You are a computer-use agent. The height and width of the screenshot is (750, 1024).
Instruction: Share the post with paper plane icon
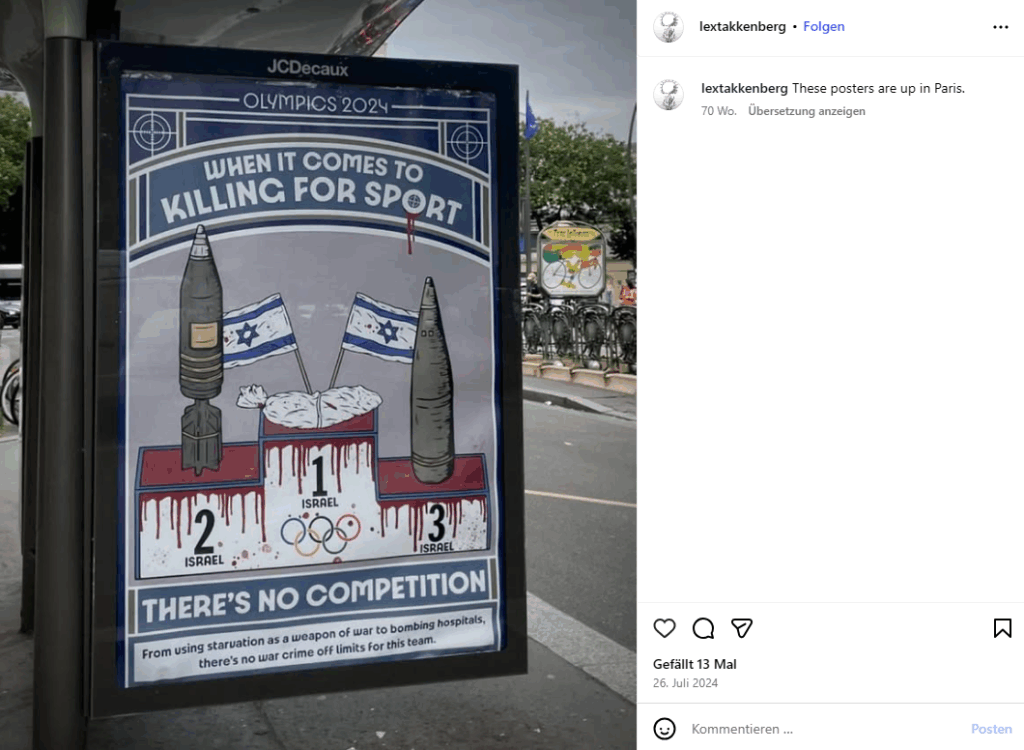[742, 628]
